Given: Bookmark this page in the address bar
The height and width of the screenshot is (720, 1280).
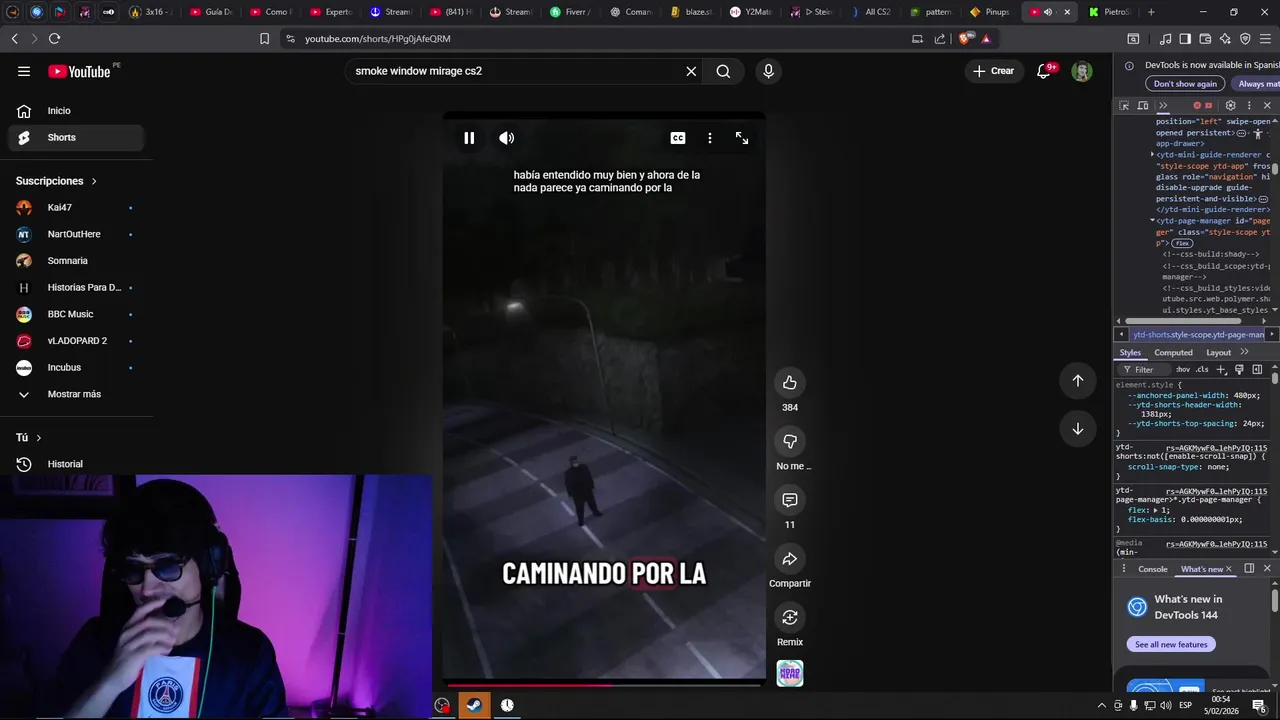Looking at the screenshot, I should click(x=264, y=38).
